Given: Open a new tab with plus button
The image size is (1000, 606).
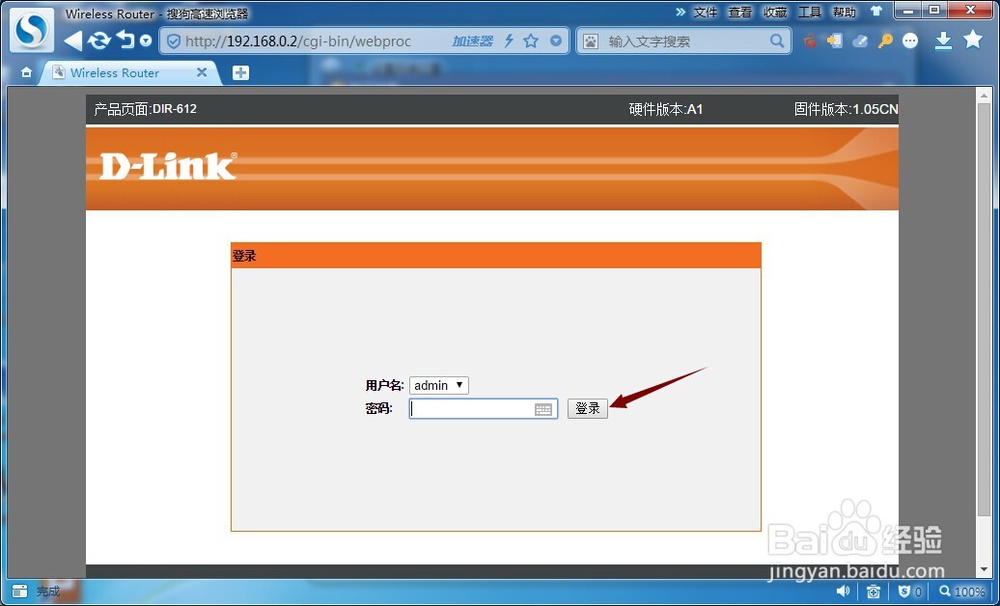Looking at the screenshot, I should [x=240, y=73].
